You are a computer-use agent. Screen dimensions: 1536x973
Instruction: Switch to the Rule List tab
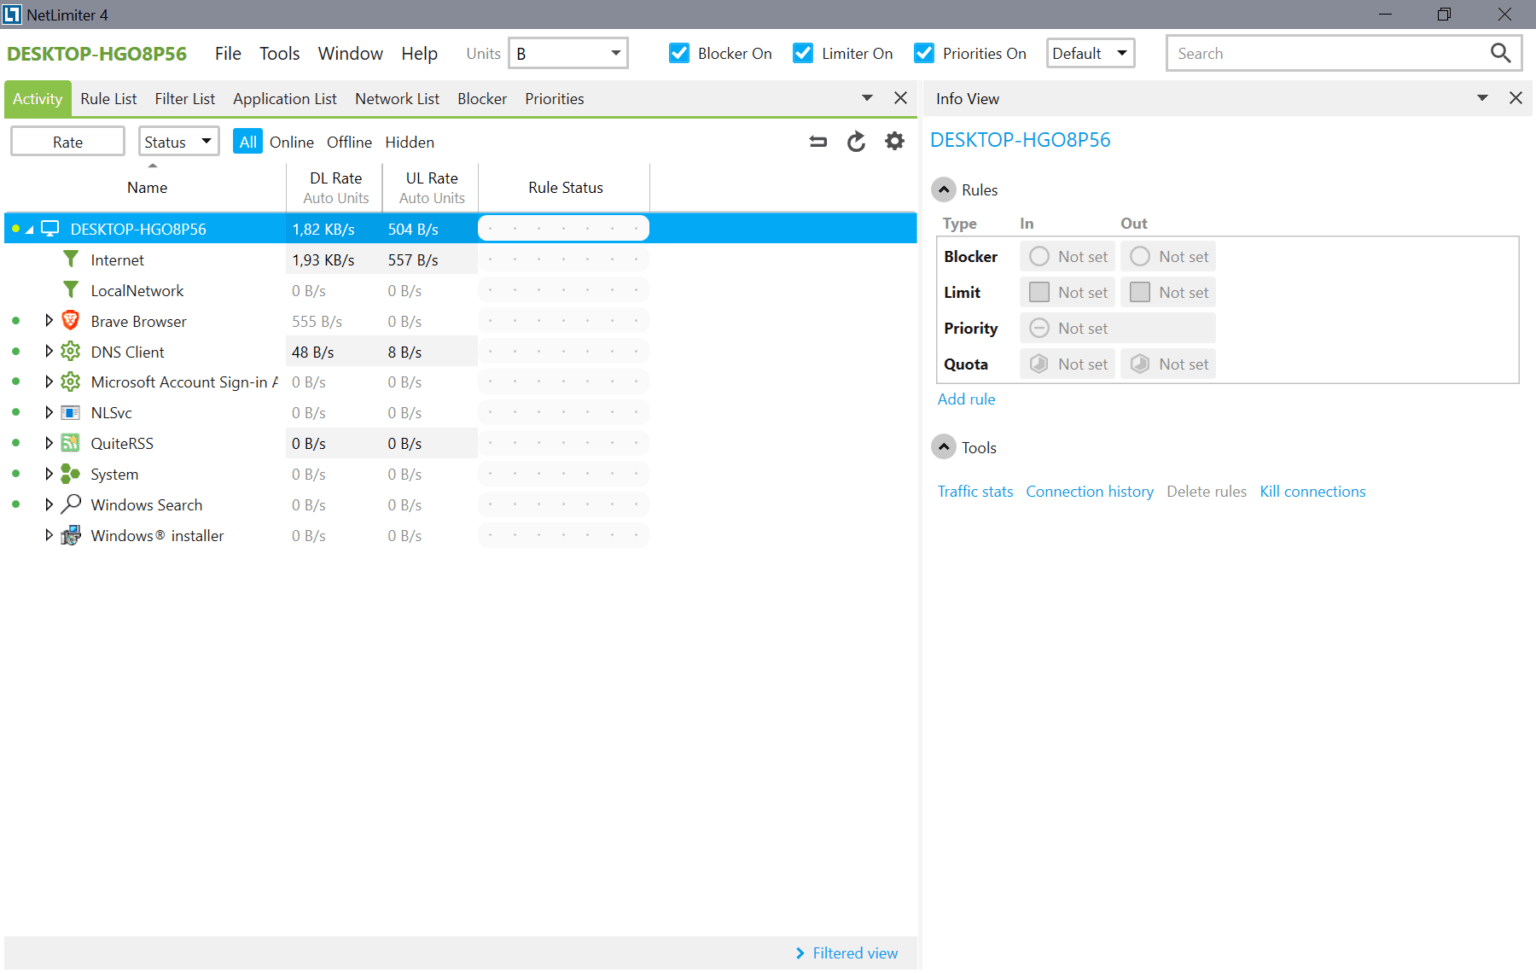coord(108,98)
